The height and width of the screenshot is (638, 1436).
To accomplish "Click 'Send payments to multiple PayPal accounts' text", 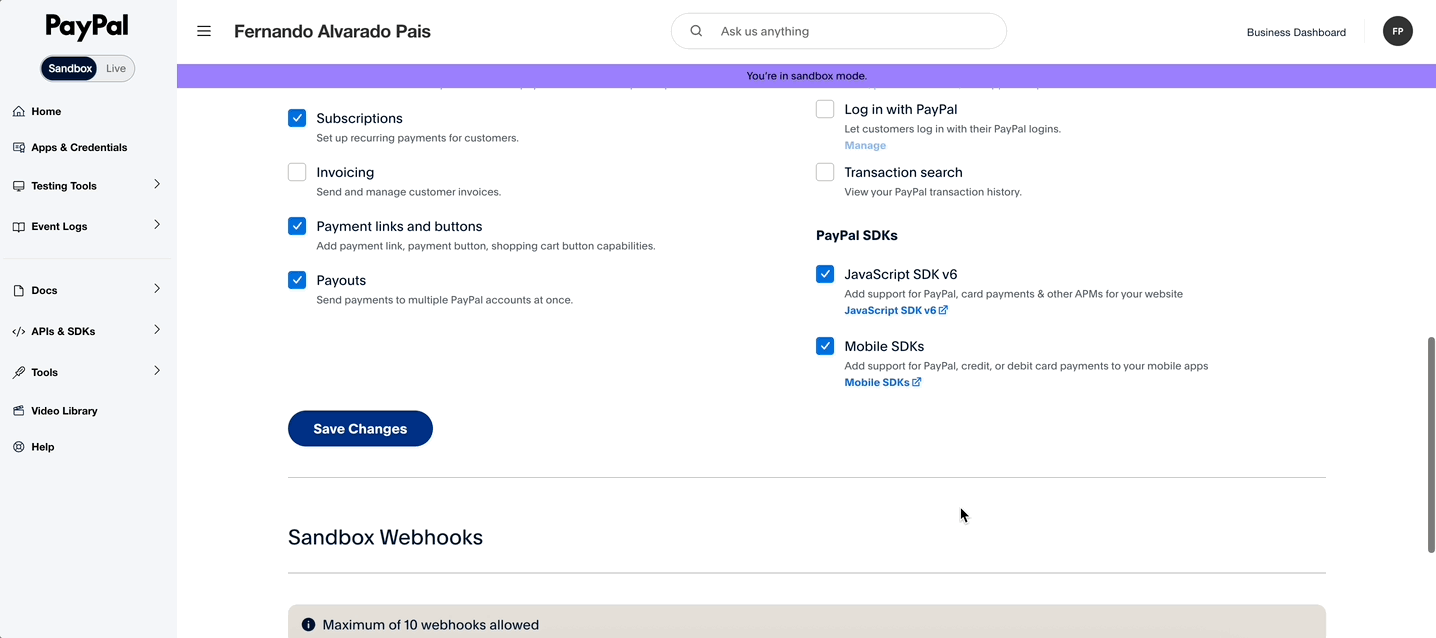I will (x=444, y=300).
